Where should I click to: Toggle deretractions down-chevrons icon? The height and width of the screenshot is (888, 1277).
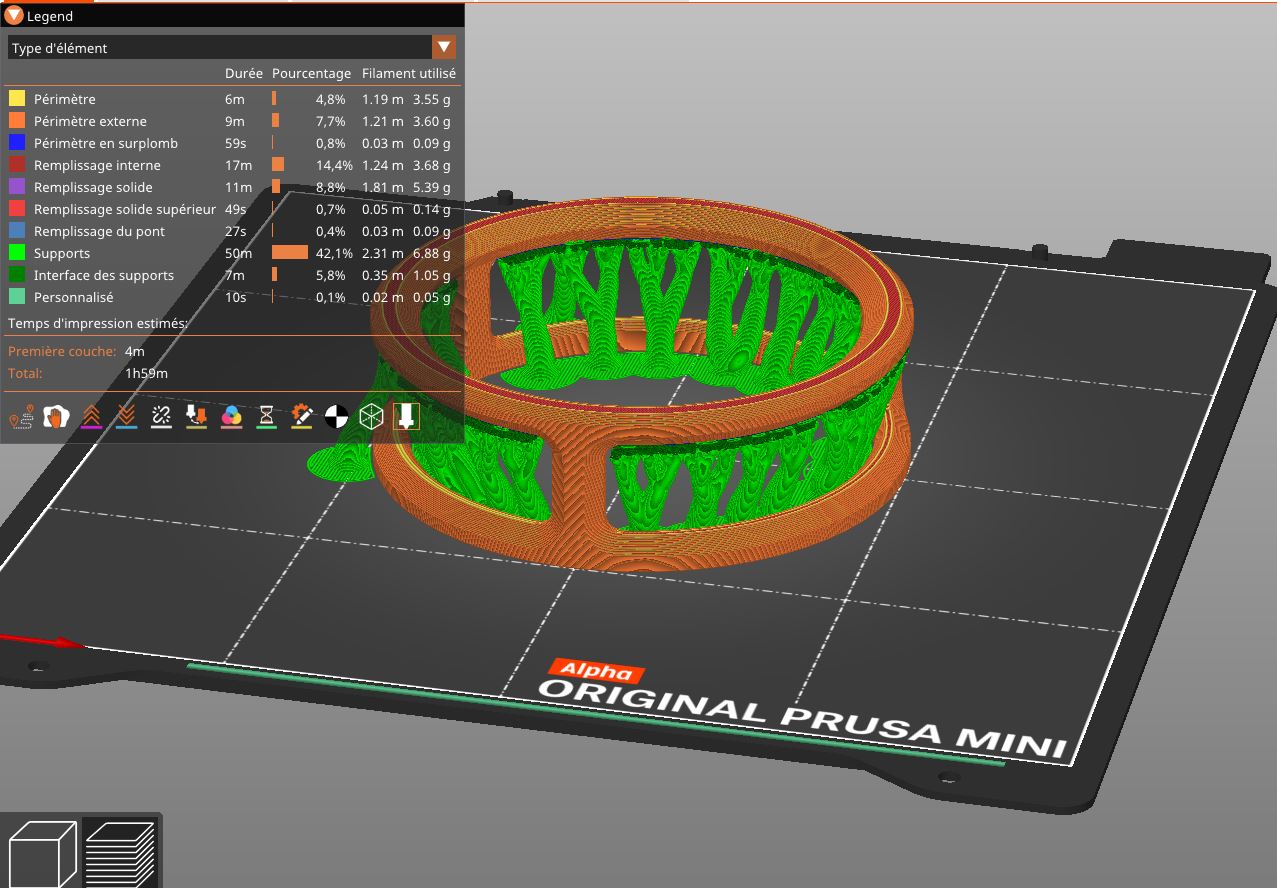[x=126, y=417]
